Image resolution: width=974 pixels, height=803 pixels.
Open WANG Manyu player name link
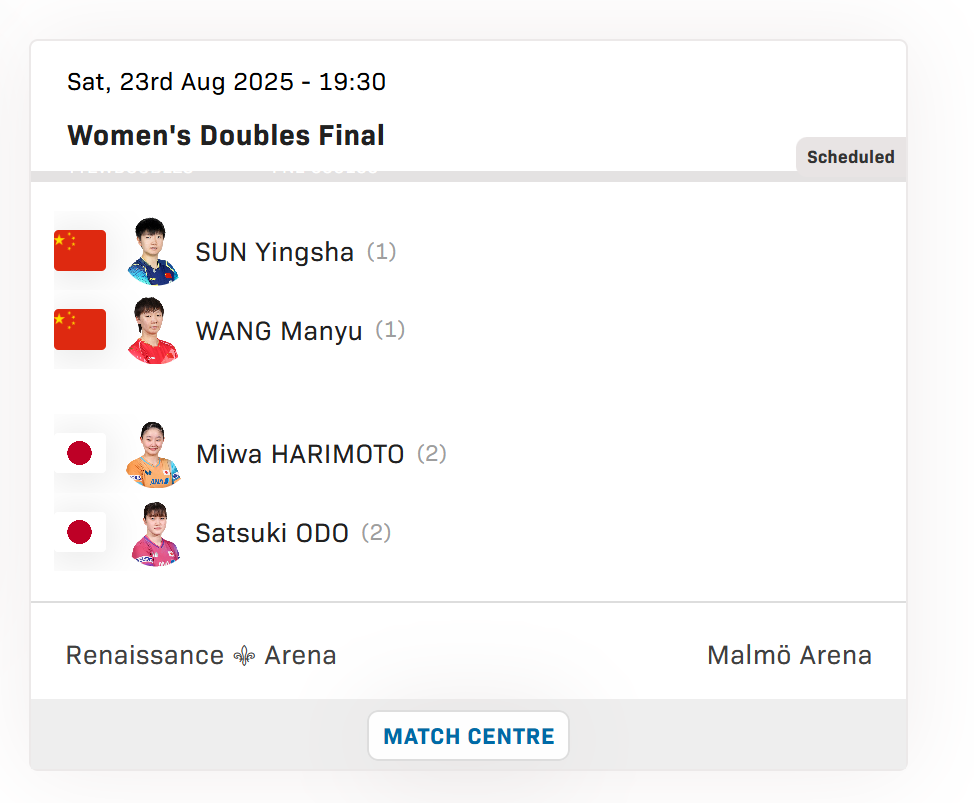tap(278, 331)
